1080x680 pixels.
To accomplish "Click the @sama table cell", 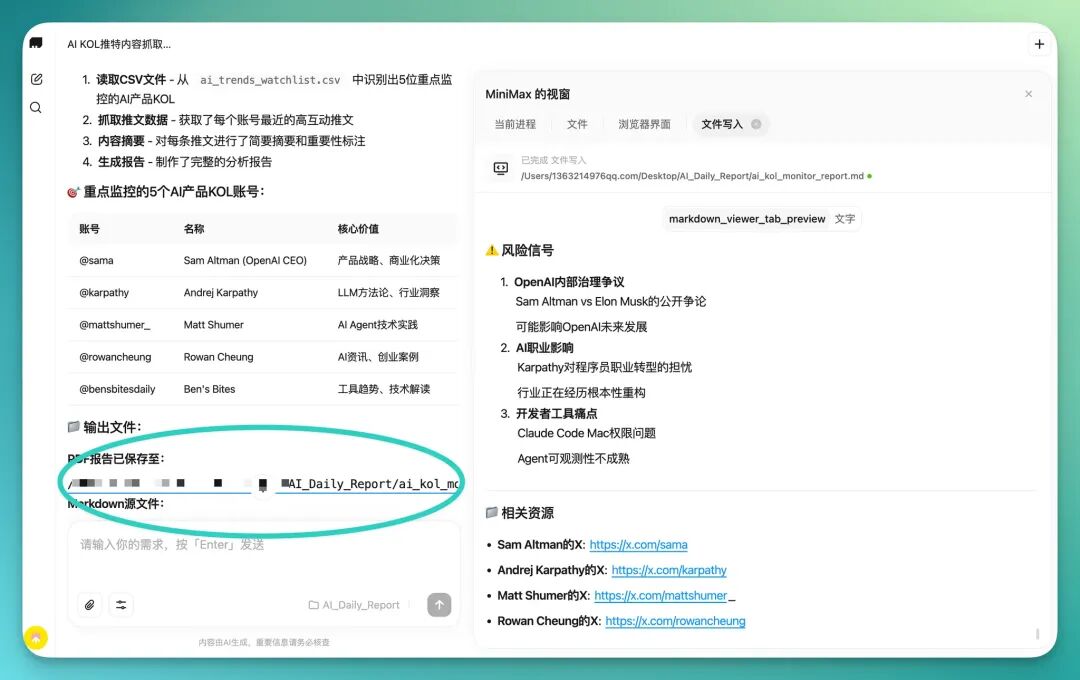I will click(96, 260).
